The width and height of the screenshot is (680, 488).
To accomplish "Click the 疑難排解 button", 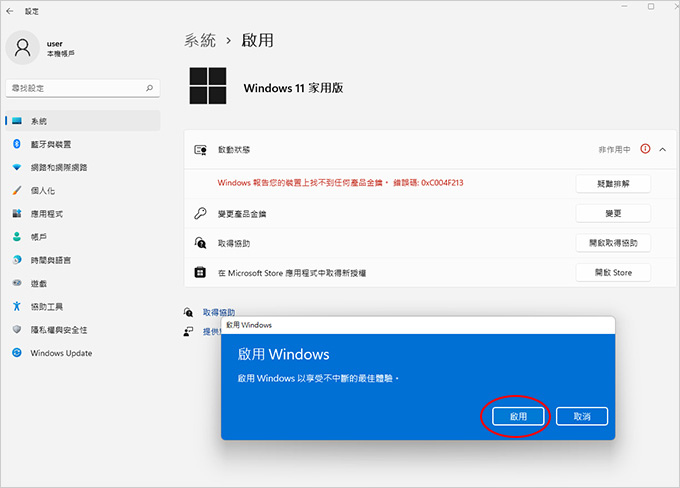I will (x=613, y=183).
